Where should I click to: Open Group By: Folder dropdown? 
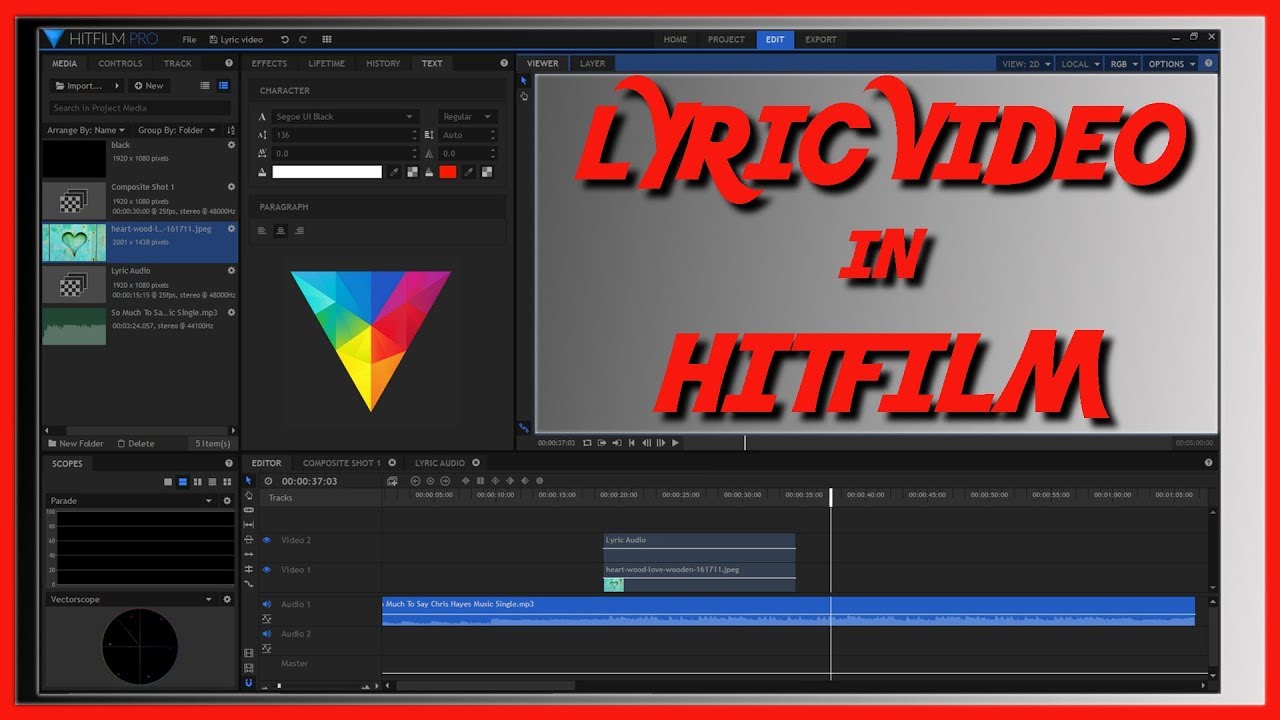coord(175,130)
